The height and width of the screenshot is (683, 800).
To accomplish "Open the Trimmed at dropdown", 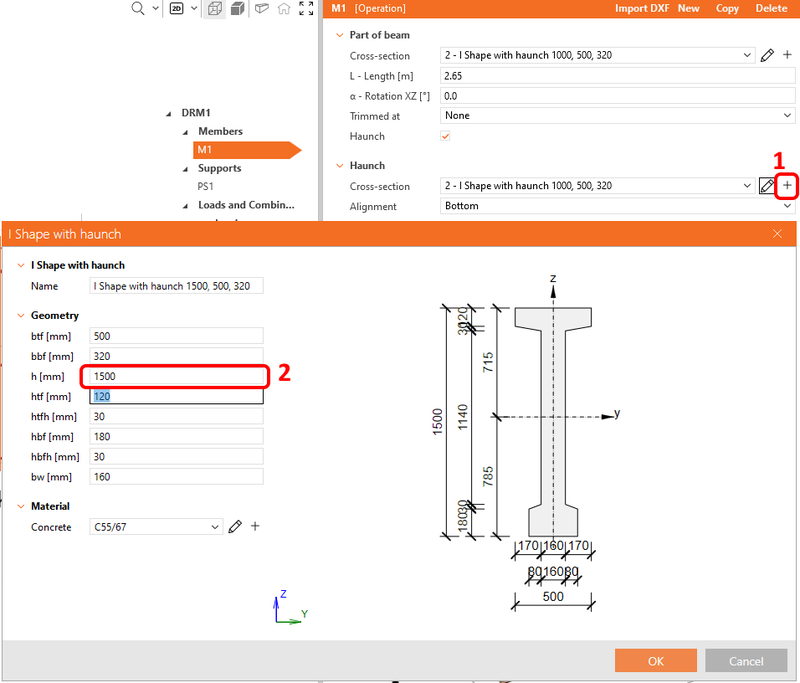I will (x=789, y=116).
